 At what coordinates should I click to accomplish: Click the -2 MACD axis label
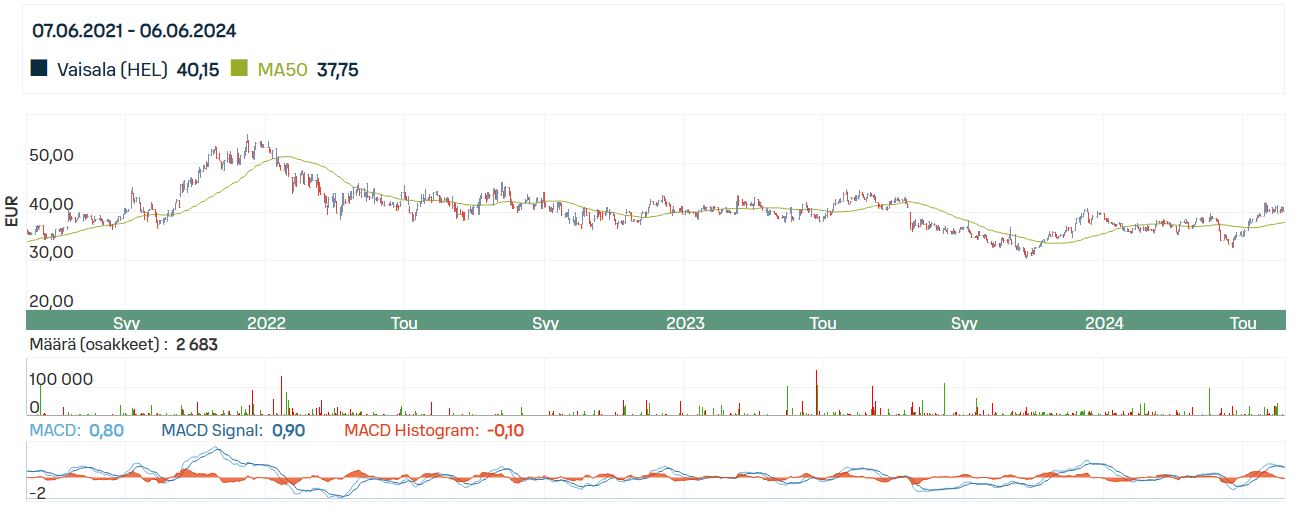38,493
